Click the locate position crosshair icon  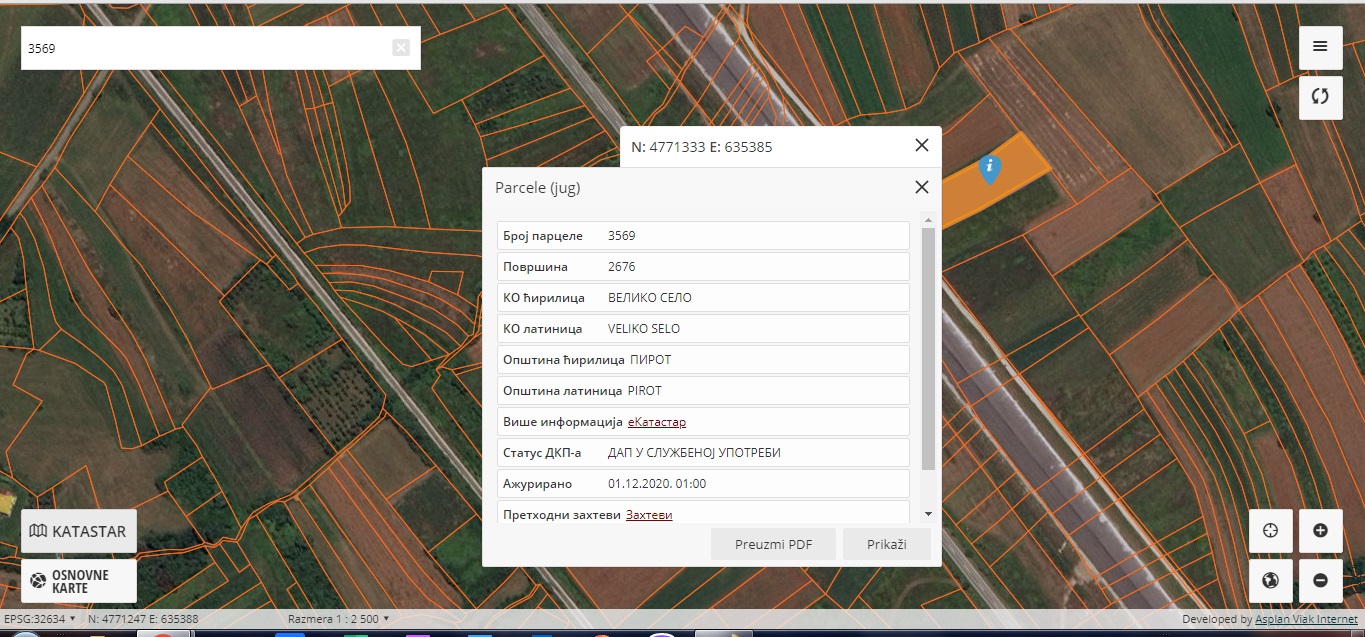[x=1271, y=531]
